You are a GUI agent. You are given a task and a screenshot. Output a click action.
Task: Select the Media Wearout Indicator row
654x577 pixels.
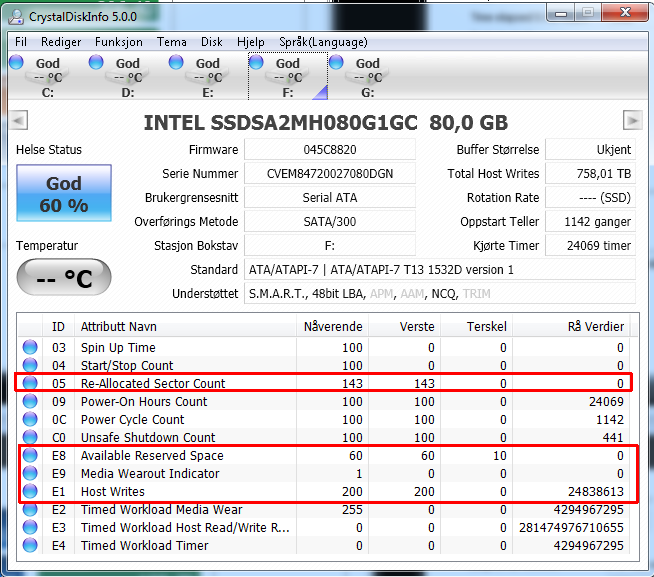(x=324, y=473)
